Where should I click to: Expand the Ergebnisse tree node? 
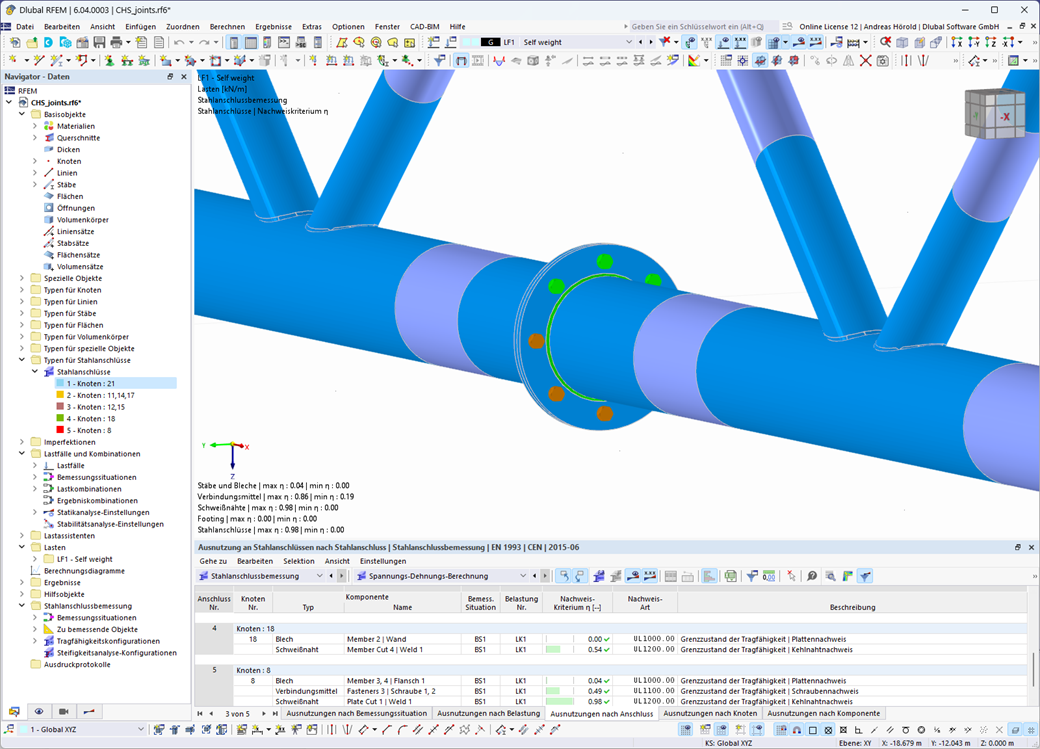pyautogui.click(x=22, y=582)
